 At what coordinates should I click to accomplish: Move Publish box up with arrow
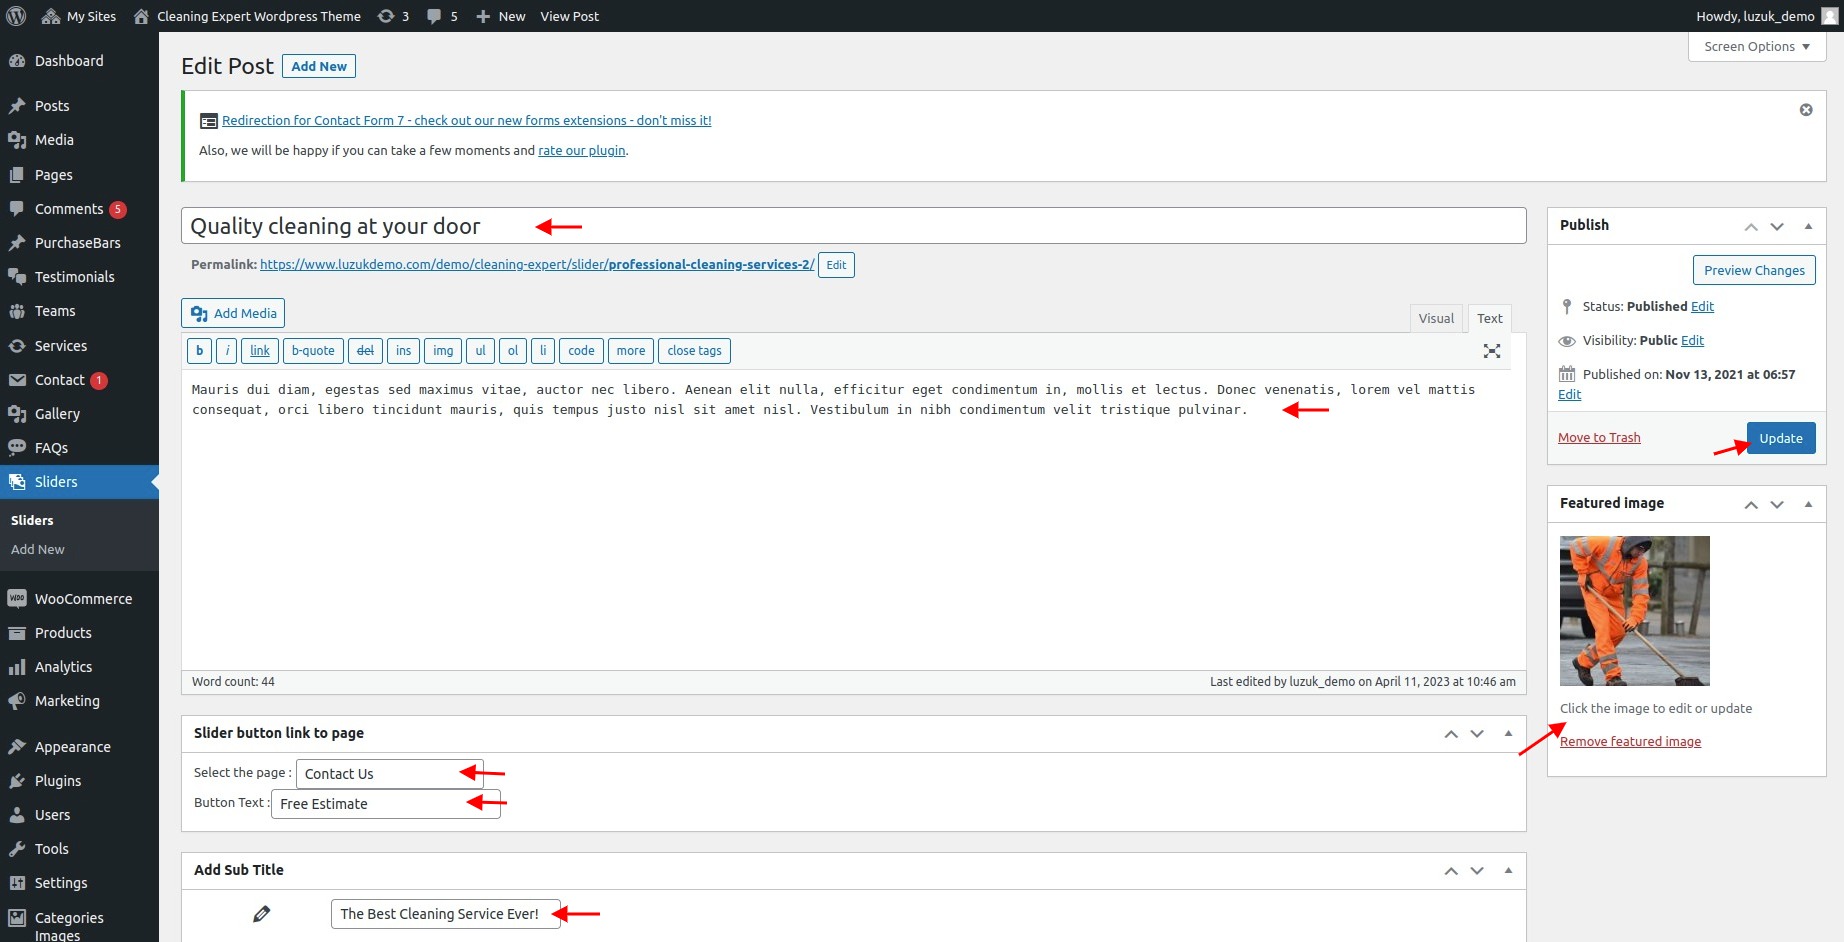click(x=1751, y=226)
